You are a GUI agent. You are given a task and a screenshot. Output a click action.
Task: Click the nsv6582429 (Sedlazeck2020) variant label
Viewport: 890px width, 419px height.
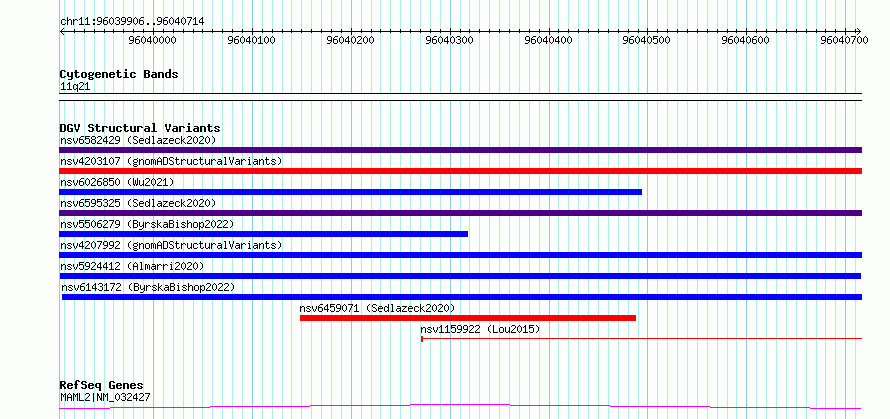tap(138, 140)
